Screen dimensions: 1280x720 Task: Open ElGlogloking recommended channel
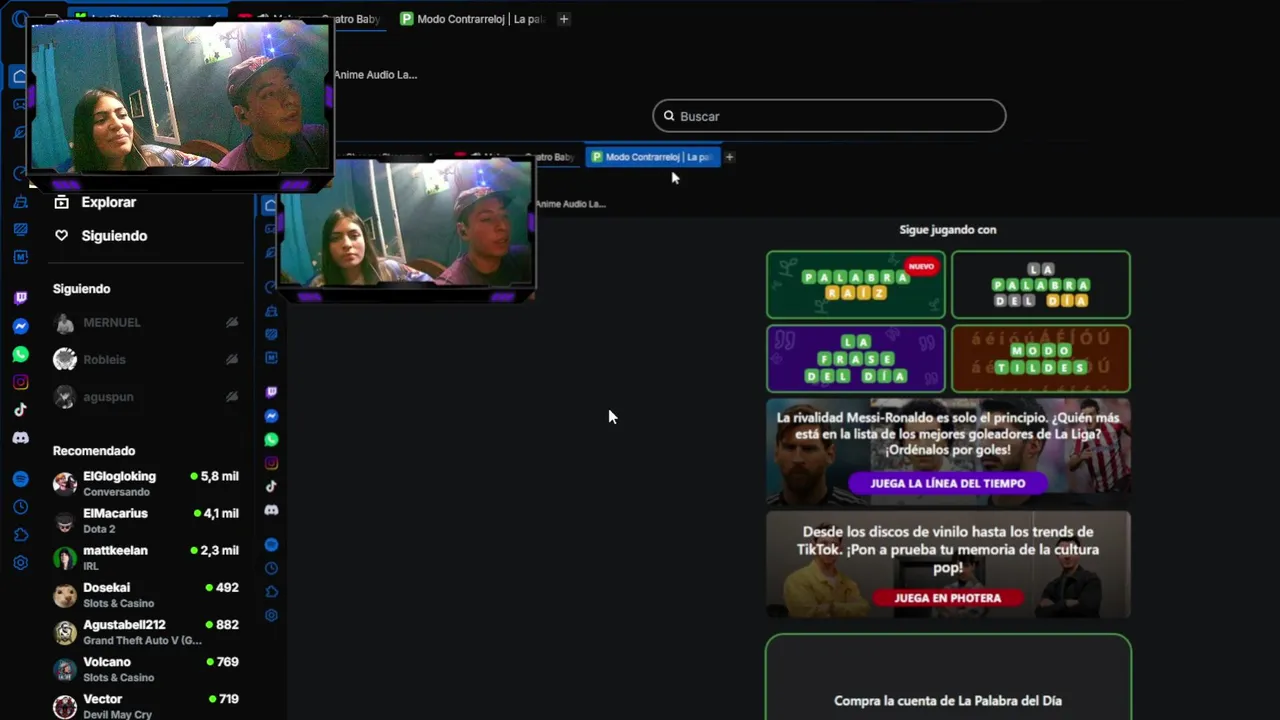click(x=148, y=484)
